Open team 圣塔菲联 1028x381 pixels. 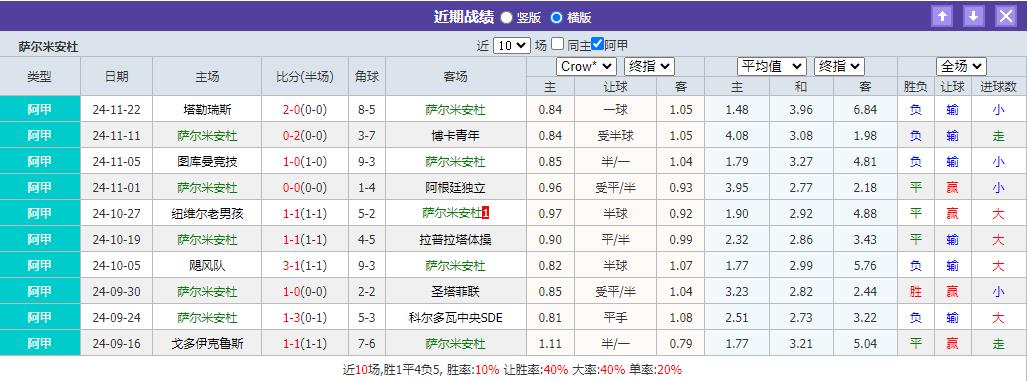[456, 291]
